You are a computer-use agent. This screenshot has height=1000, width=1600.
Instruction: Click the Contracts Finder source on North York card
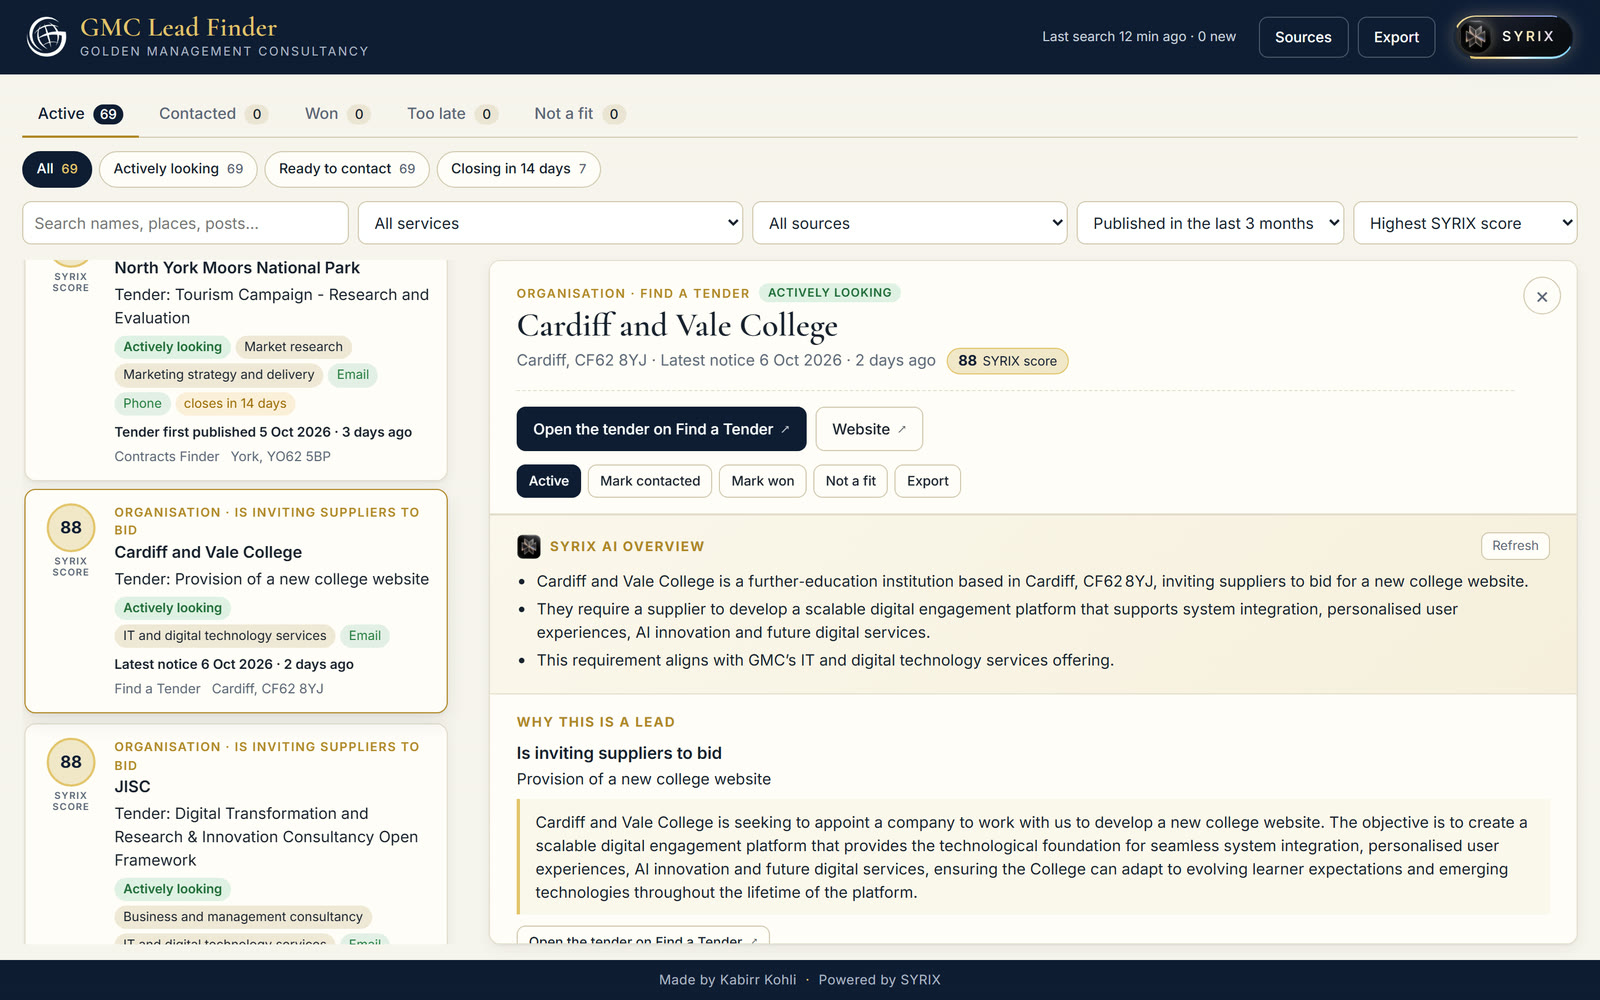pos(167,457)
